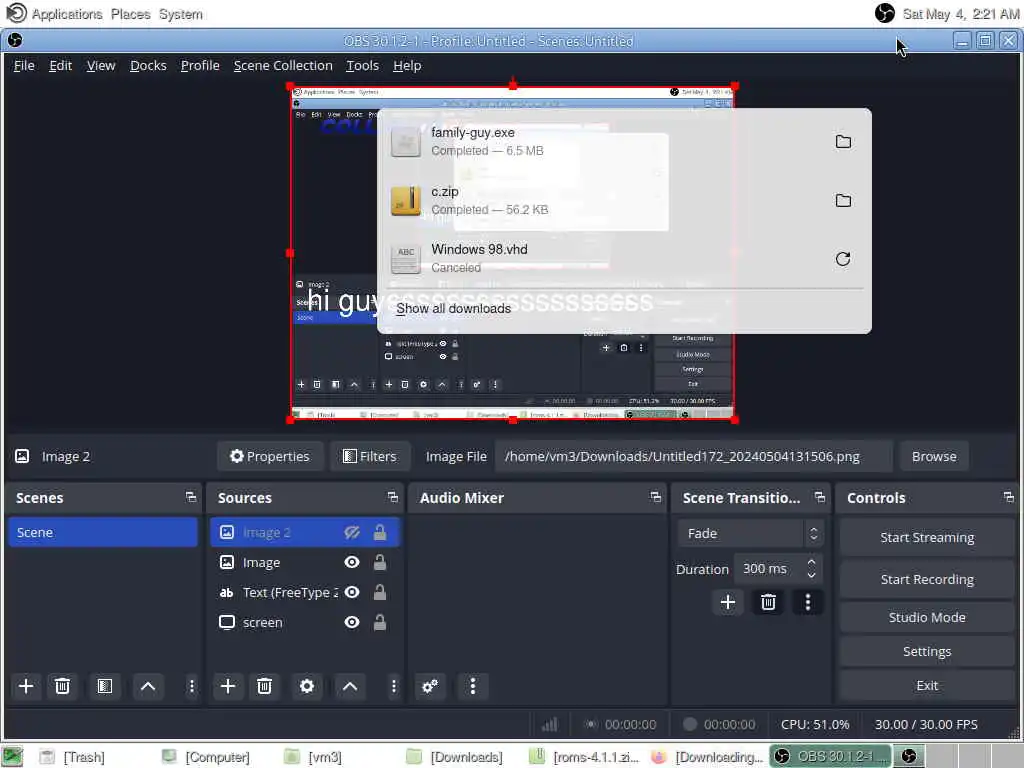Open source properties gear icon

[x=307, y=686]
